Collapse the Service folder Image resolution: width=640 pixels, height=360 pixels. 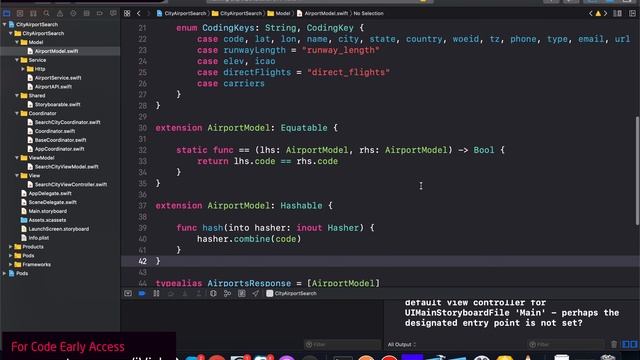click(17, 60)
